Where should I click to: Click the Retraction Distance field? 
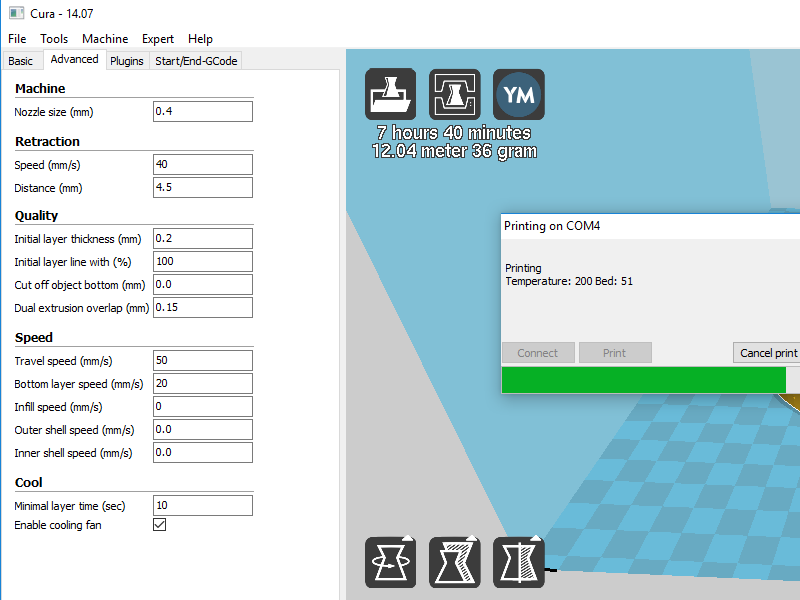pos(203,187)
